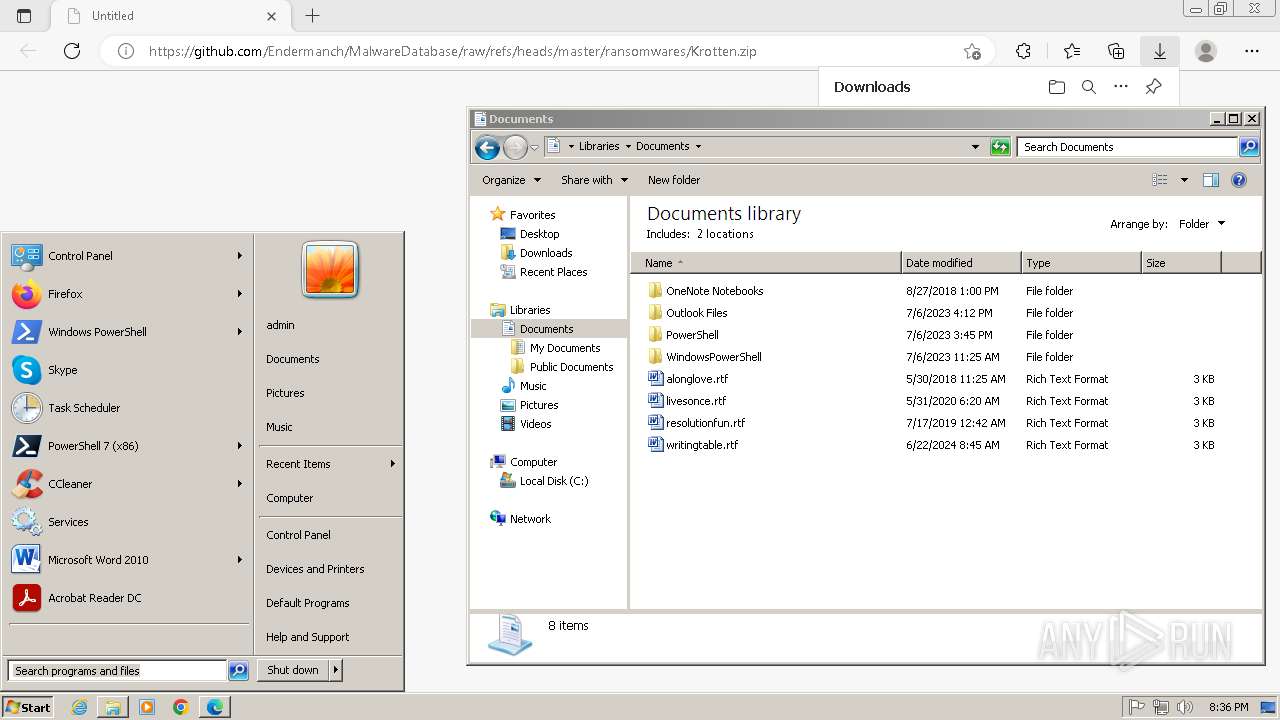Open the Edge extensions puzzle icon
The height and width of the screenshot is (720, 1280).
point(1023,51)
